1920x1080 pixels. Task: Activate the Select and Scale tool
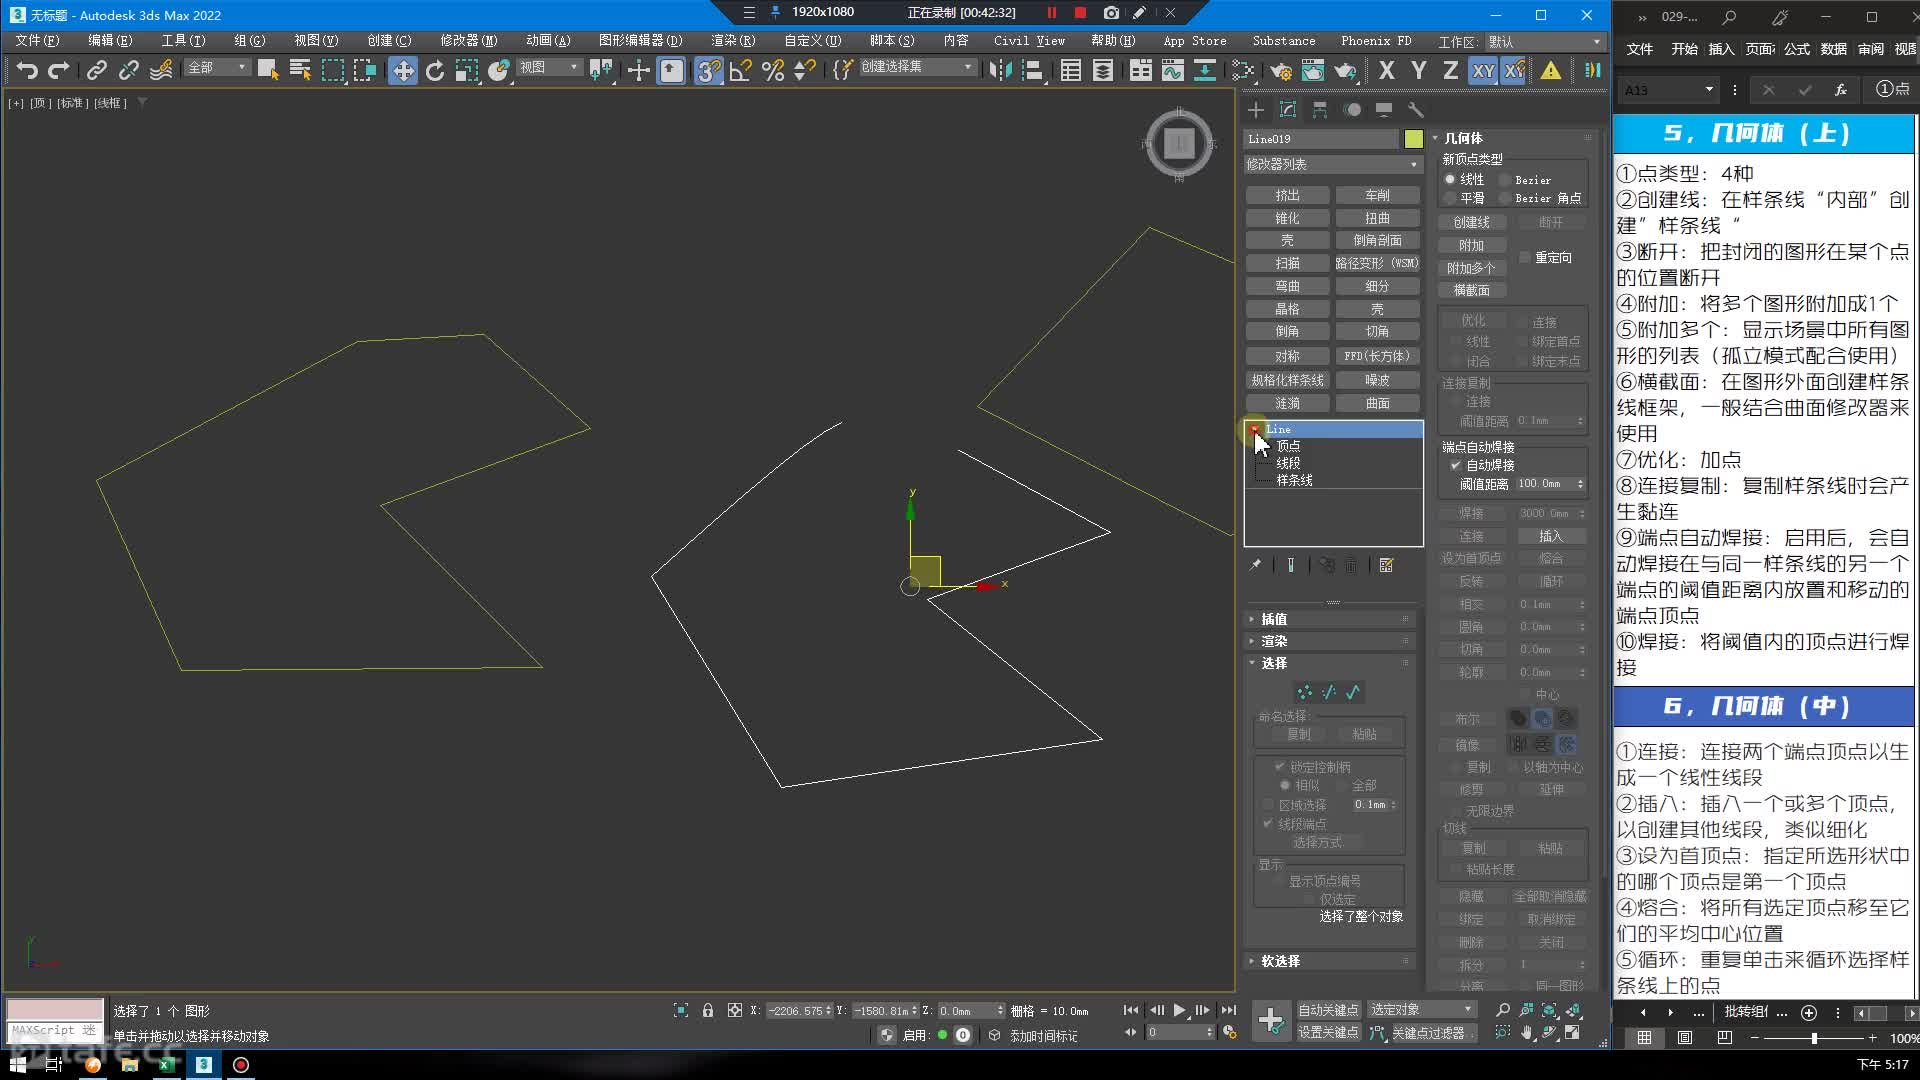click(467, 70)
